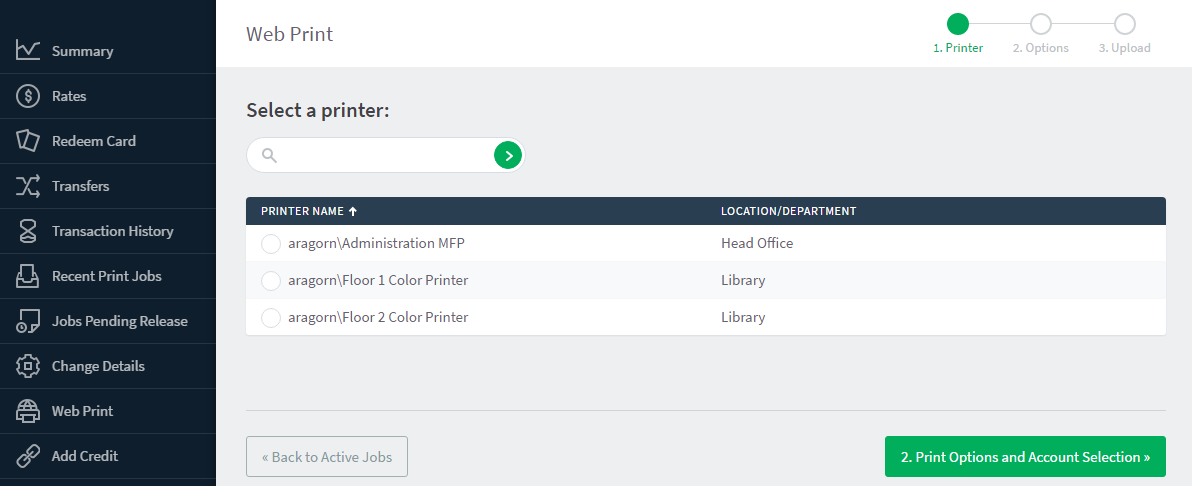
Task: Click the Change Details gear icon
Action: click(x=28, y=366)
